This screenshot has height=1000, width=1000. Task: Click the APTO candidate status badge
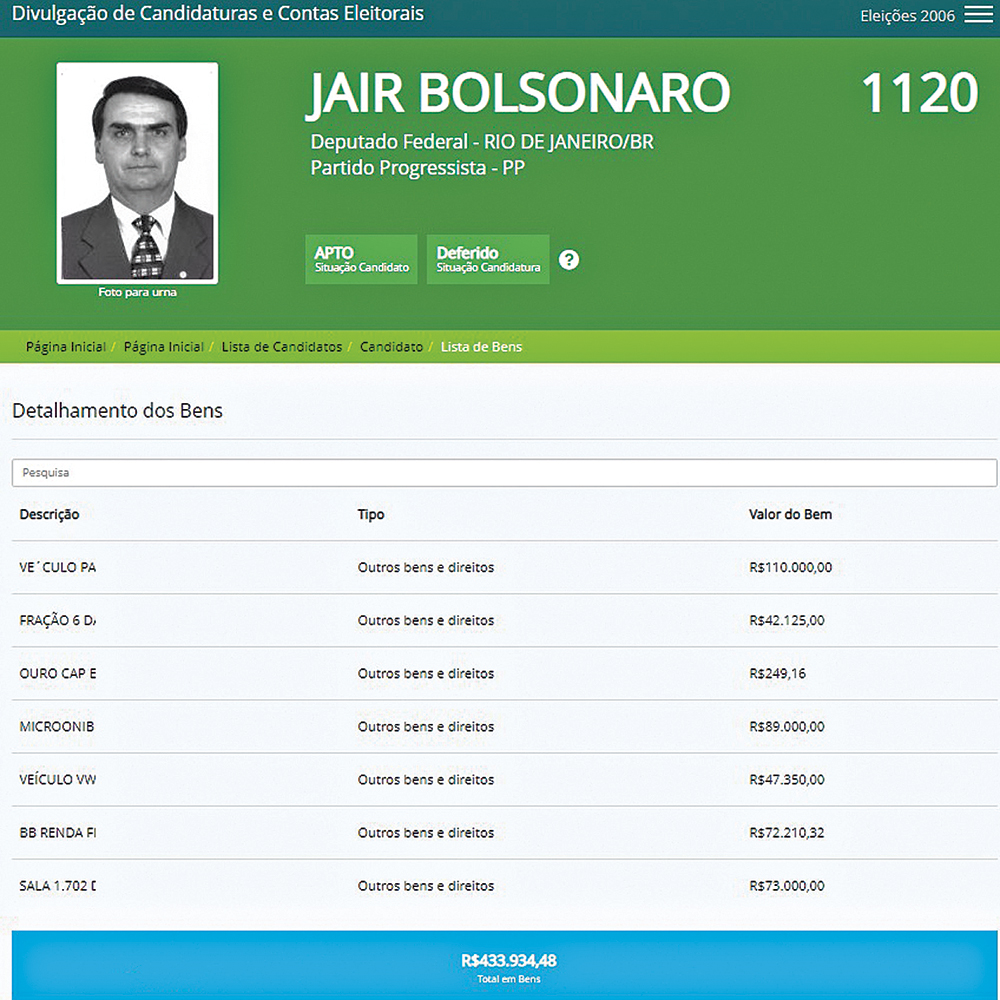(361, 259)
